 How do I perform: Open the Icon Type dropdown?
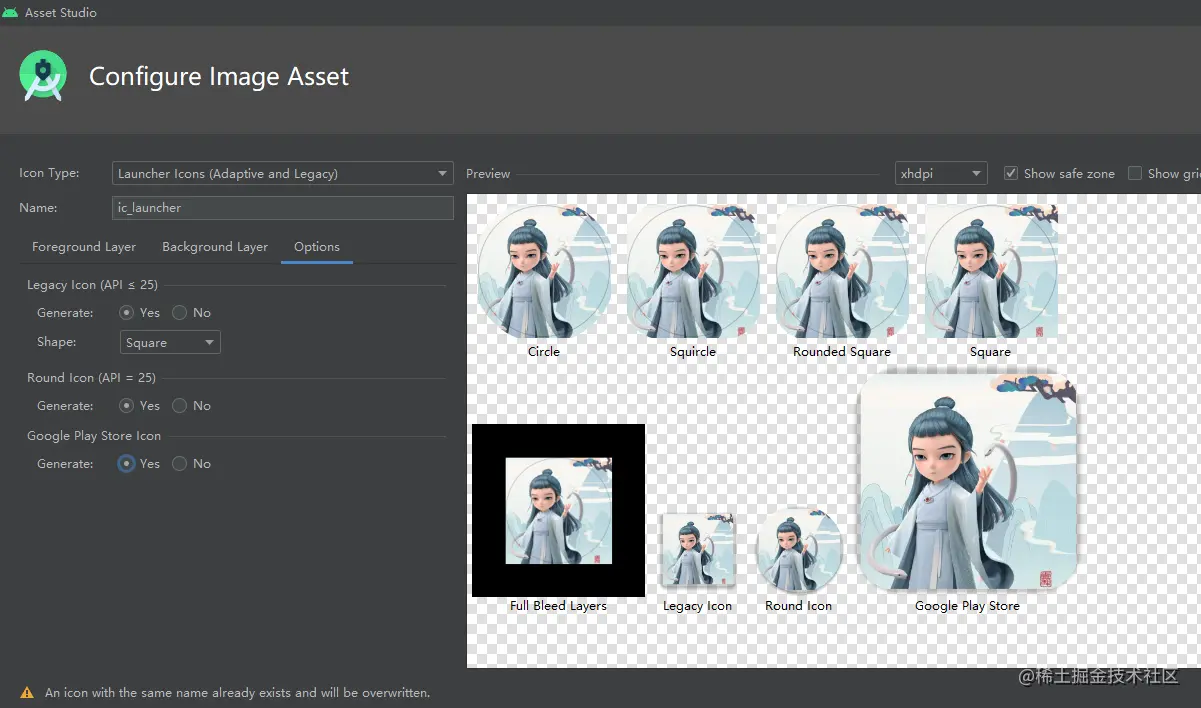(x=283, y=173)
